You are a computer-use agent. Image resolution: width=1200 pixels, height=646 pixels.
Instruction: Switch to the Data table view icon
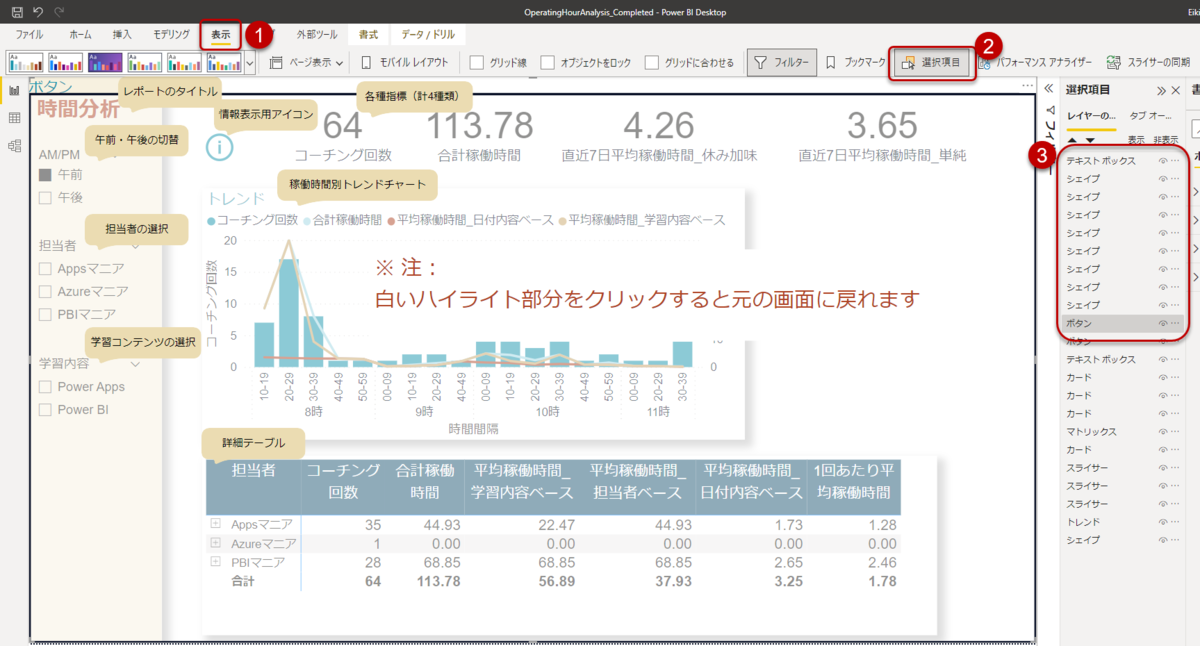coord(15,118)
